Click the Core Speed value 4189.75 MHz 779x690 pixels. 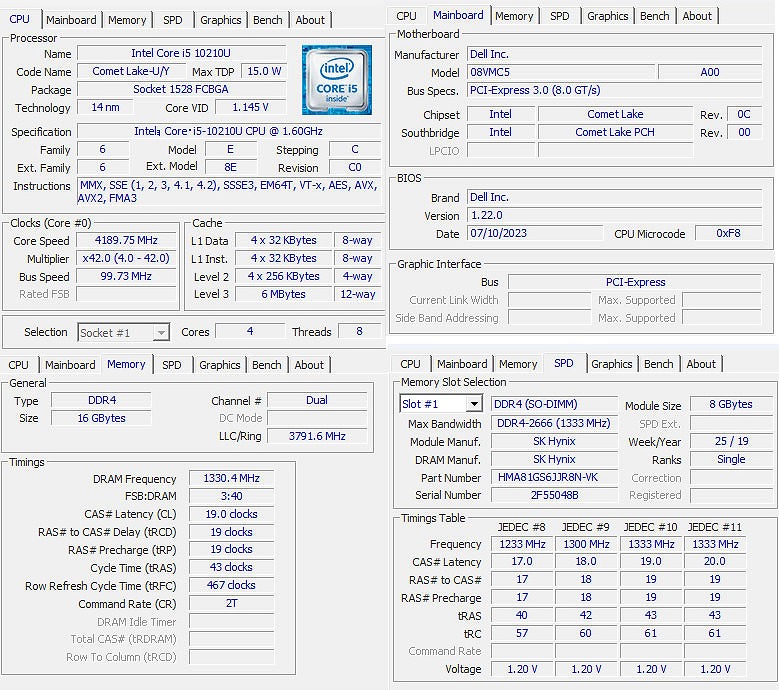click(126, 240)
